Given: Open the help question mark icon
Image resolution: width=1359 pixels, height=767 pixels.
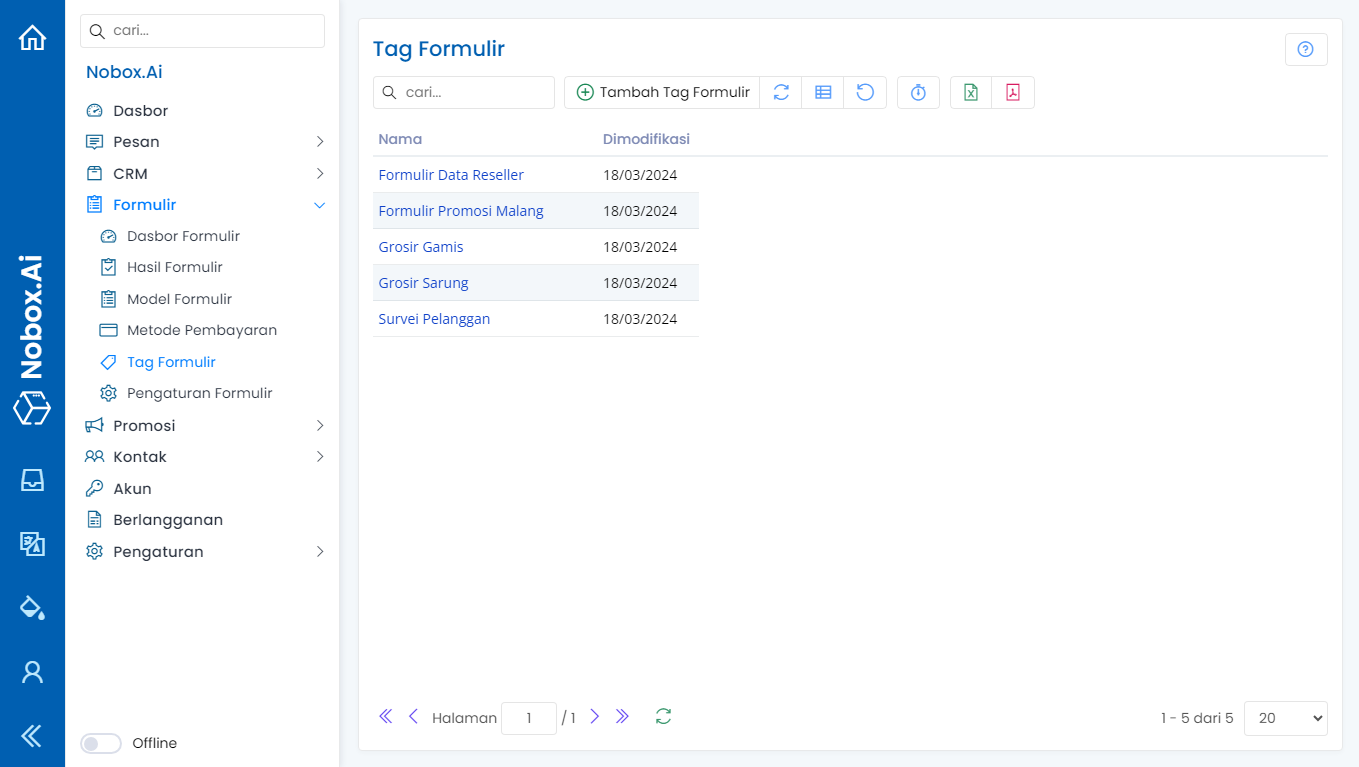Looking at the screenshot, I should point(1305,49).
